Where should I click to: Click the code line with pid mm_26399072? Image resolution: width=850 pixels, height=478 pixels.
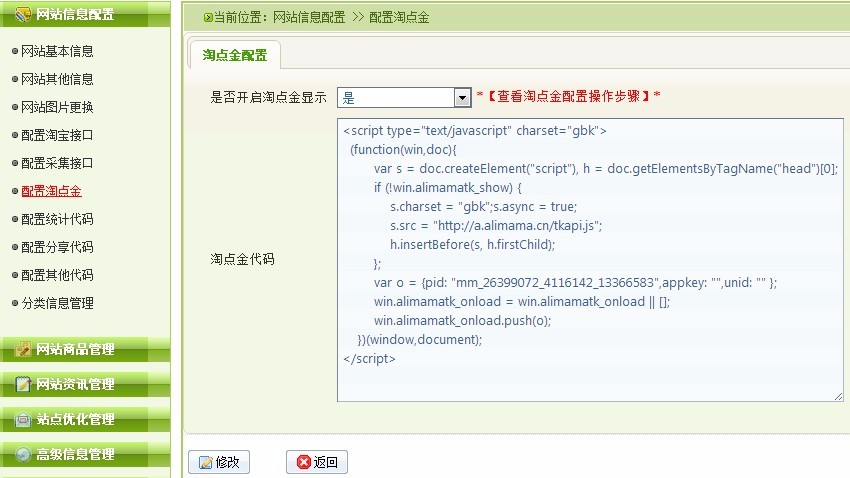point(575,283)
